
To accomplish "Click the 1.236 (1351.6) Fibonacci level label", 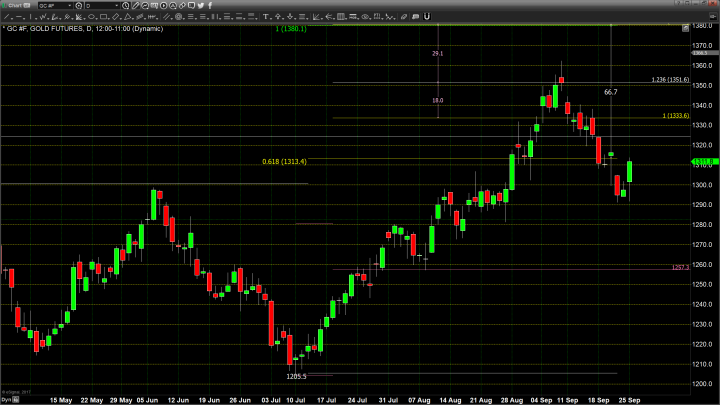I will coord(670,80).
